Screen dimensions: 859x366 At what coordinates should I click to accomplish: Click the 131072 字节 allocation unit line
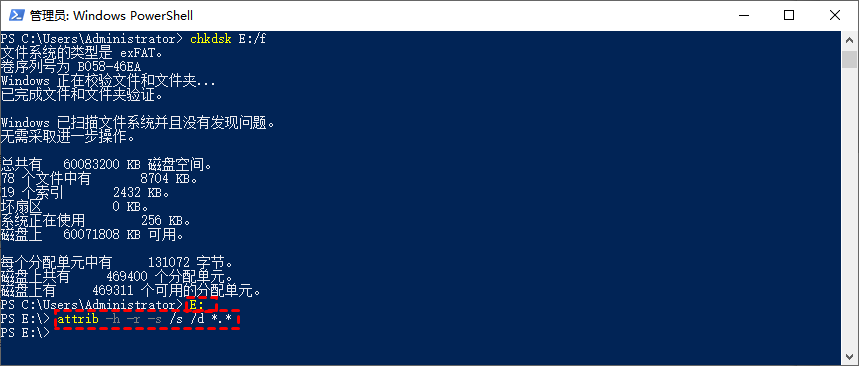click(x=117, y=262)
